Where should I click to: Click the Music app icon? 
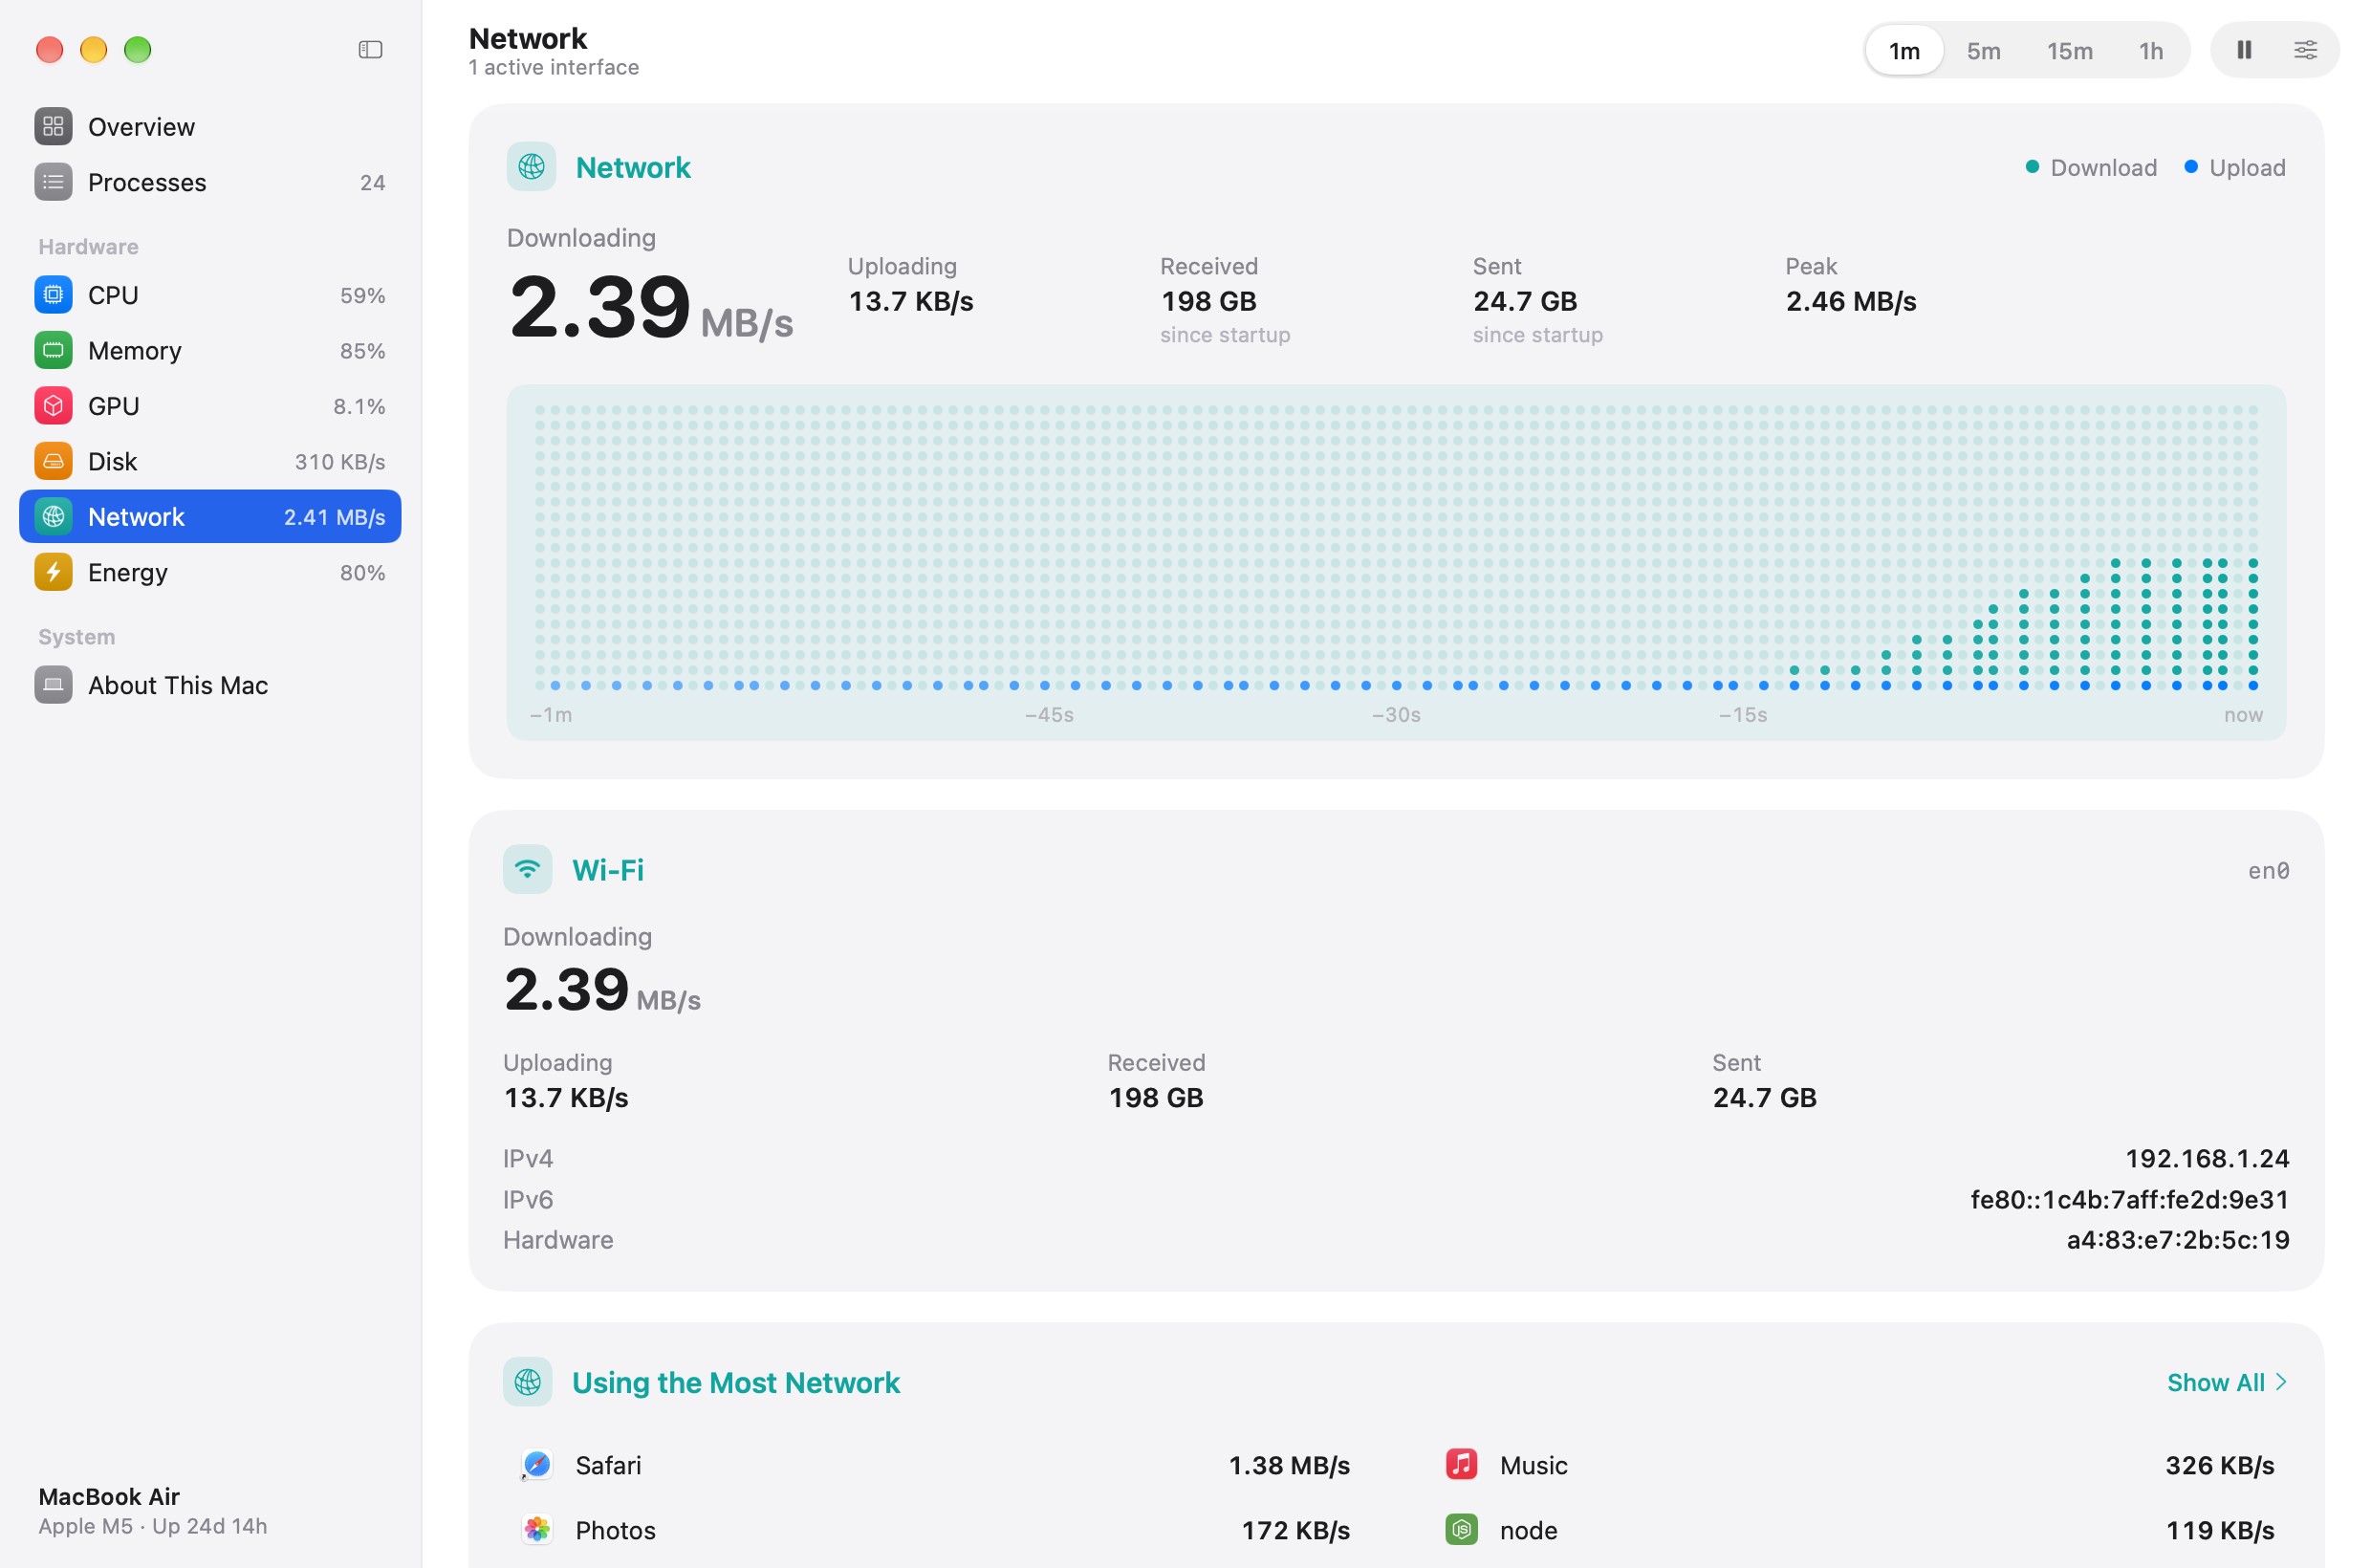(1461, 1464)
